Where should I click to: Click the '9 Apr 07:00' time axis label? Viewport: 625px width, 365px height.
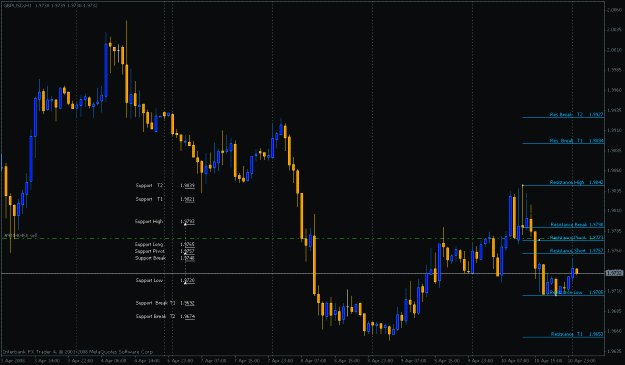(413, 361)
